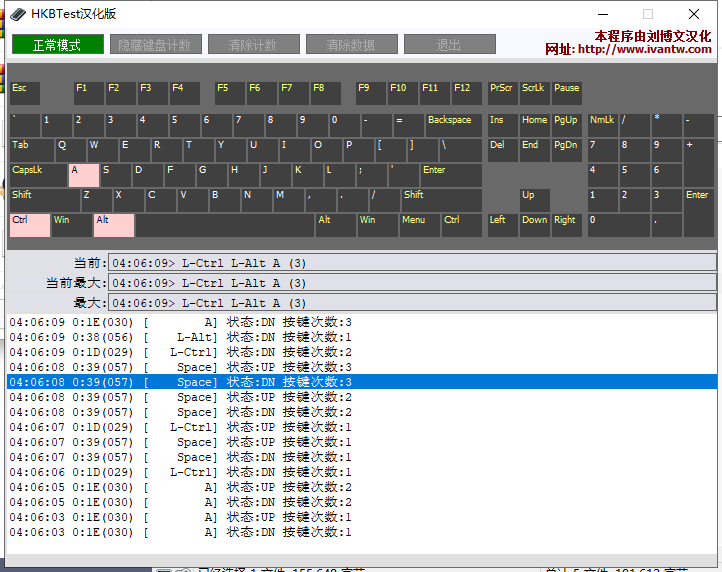Click the right Ctrl key
722x572 pixels.
point(462,225)
